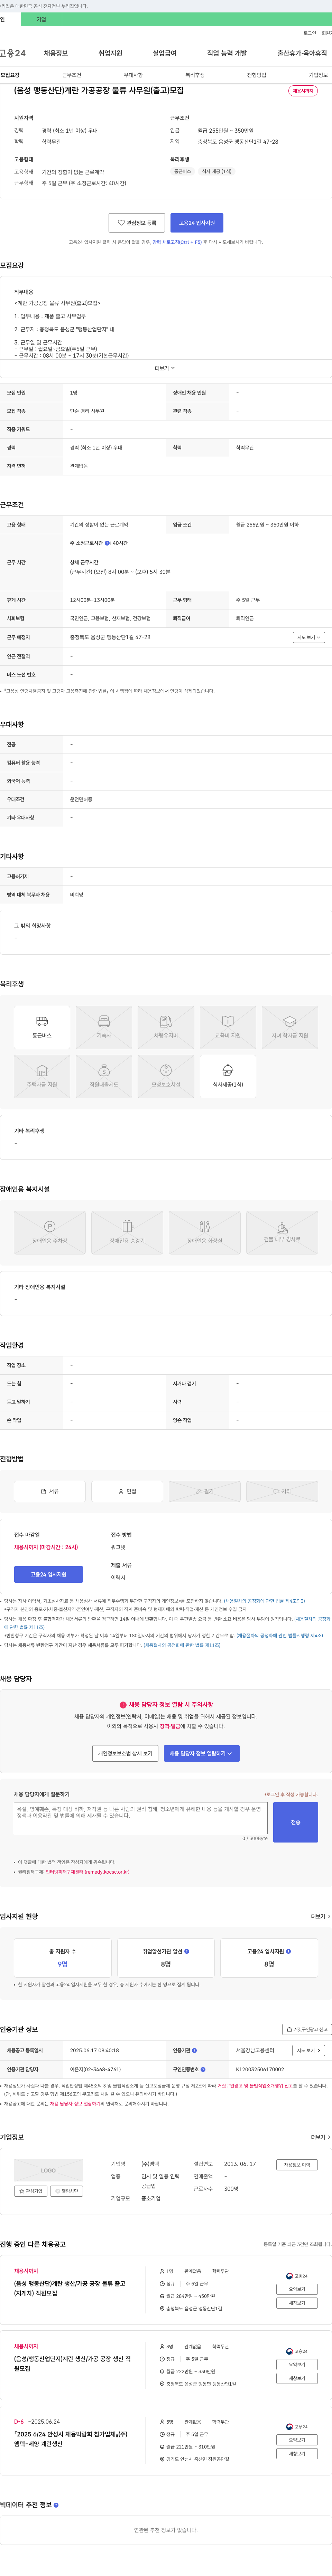Image resolution: width=332 pixels, height=2576 pixels.
Task: Click info icon beside 인증기관 label
Action: pyautogui.click(x=194, y=2050)
